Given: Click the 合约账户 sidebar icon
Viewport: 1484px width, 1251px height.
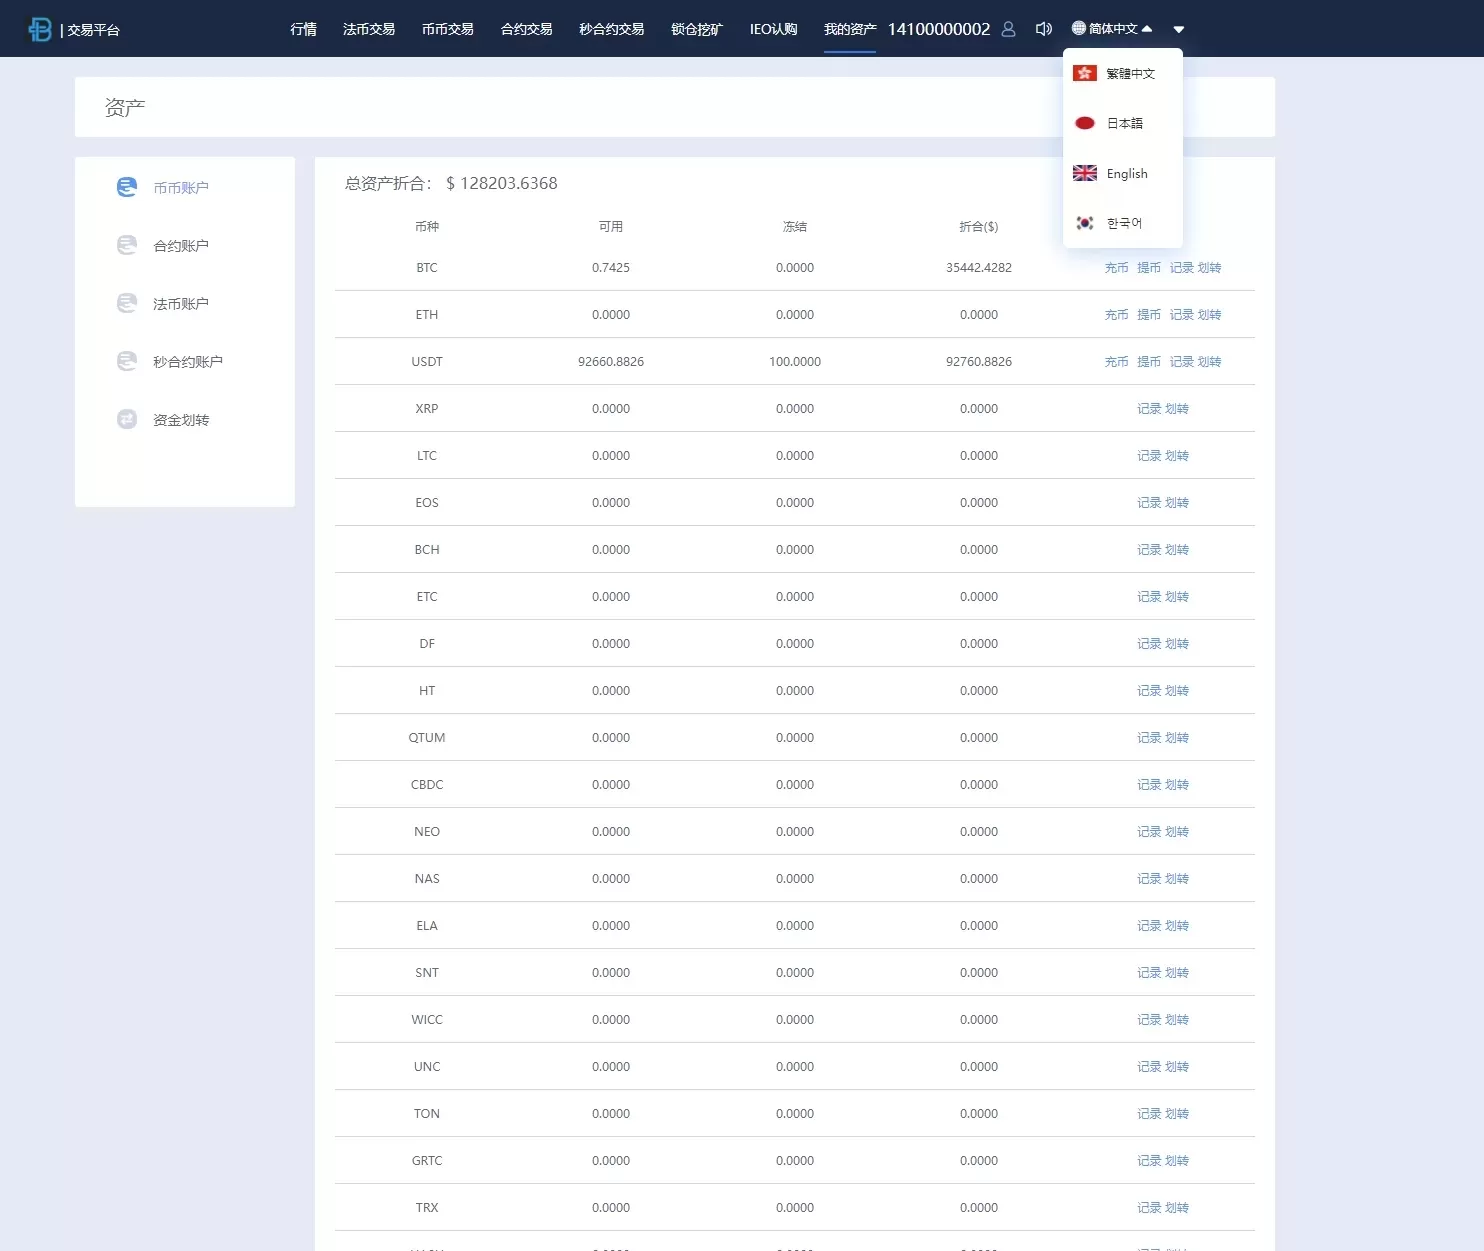Looking at the screenshot, I should pos(127,245).
